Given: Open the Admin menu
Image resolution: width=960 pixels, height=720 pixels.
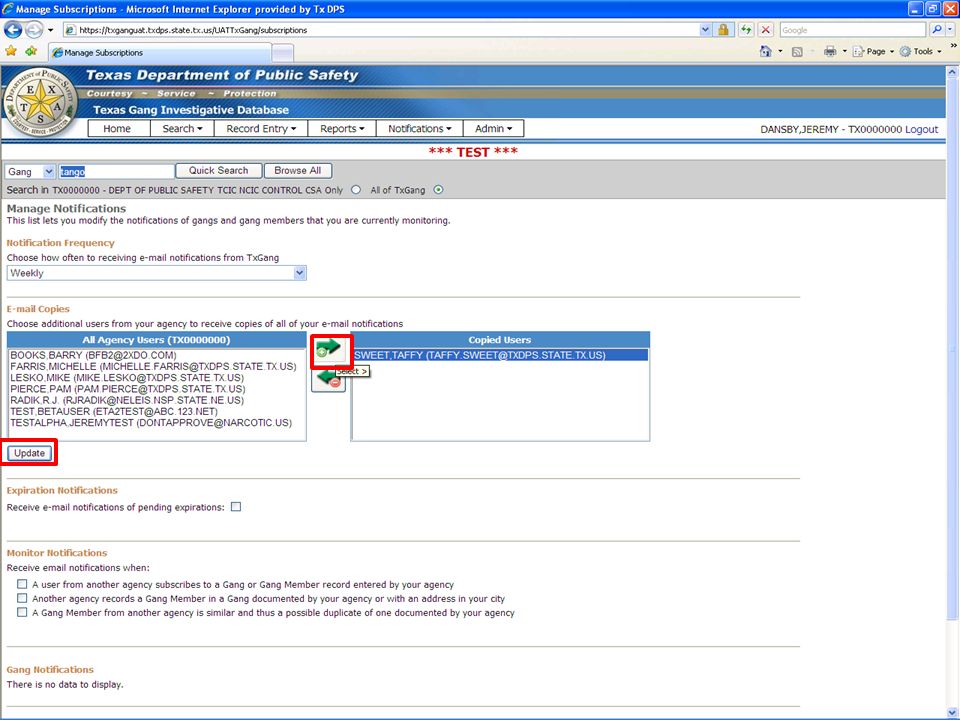Looking at the screenshot, I should click(493, 129).
